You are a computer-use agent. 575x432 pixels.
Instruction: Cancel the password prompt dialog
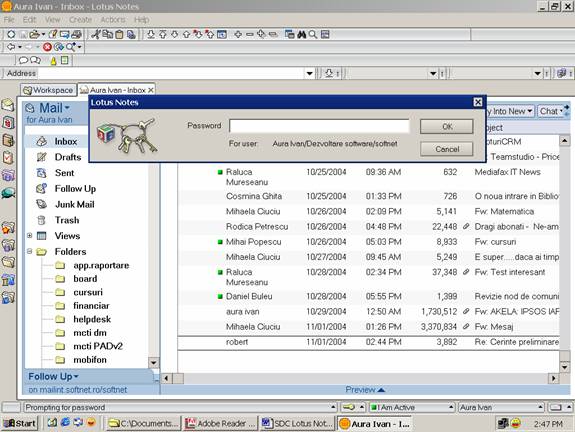coord(447,149)
